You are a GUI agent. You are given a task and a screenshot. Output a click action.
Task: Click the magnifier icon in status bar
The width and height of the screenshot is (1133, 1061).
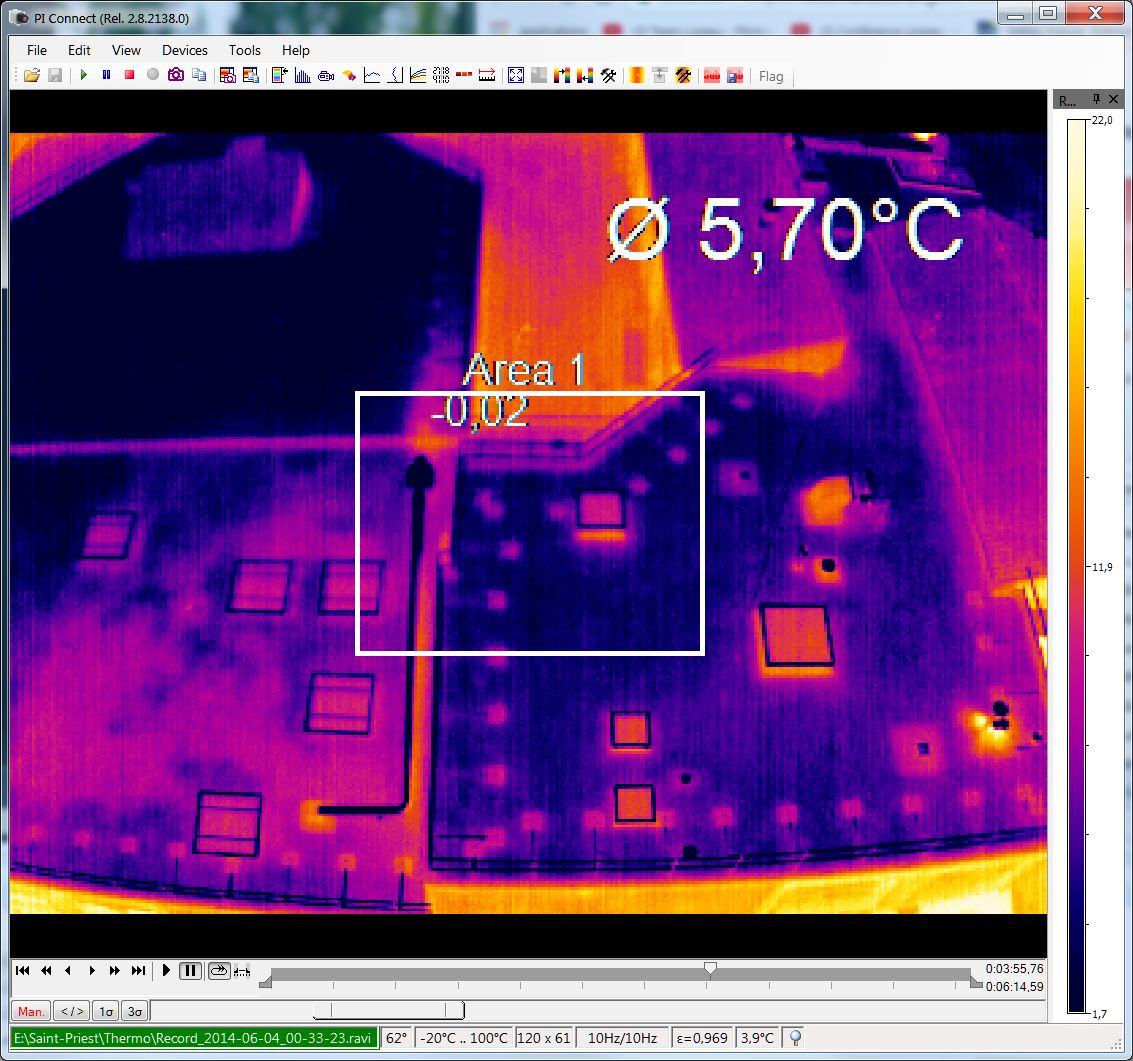click(x=796, y=1038)
